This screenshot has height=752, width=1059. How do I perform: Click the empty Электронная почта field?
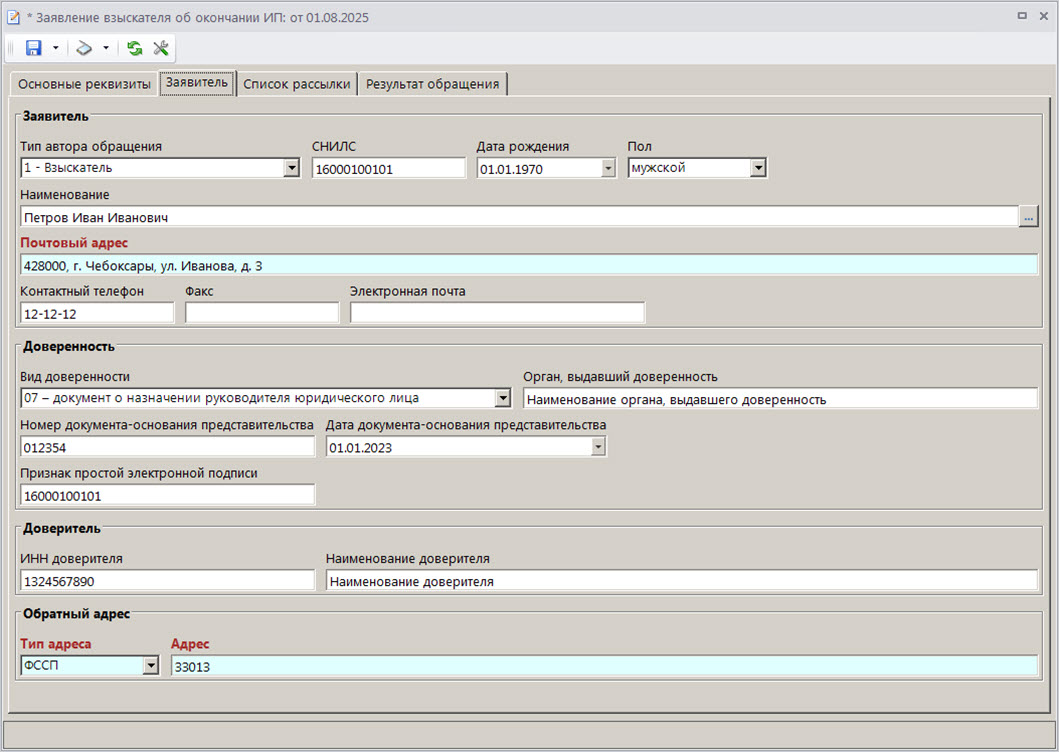tap(497, 314)
